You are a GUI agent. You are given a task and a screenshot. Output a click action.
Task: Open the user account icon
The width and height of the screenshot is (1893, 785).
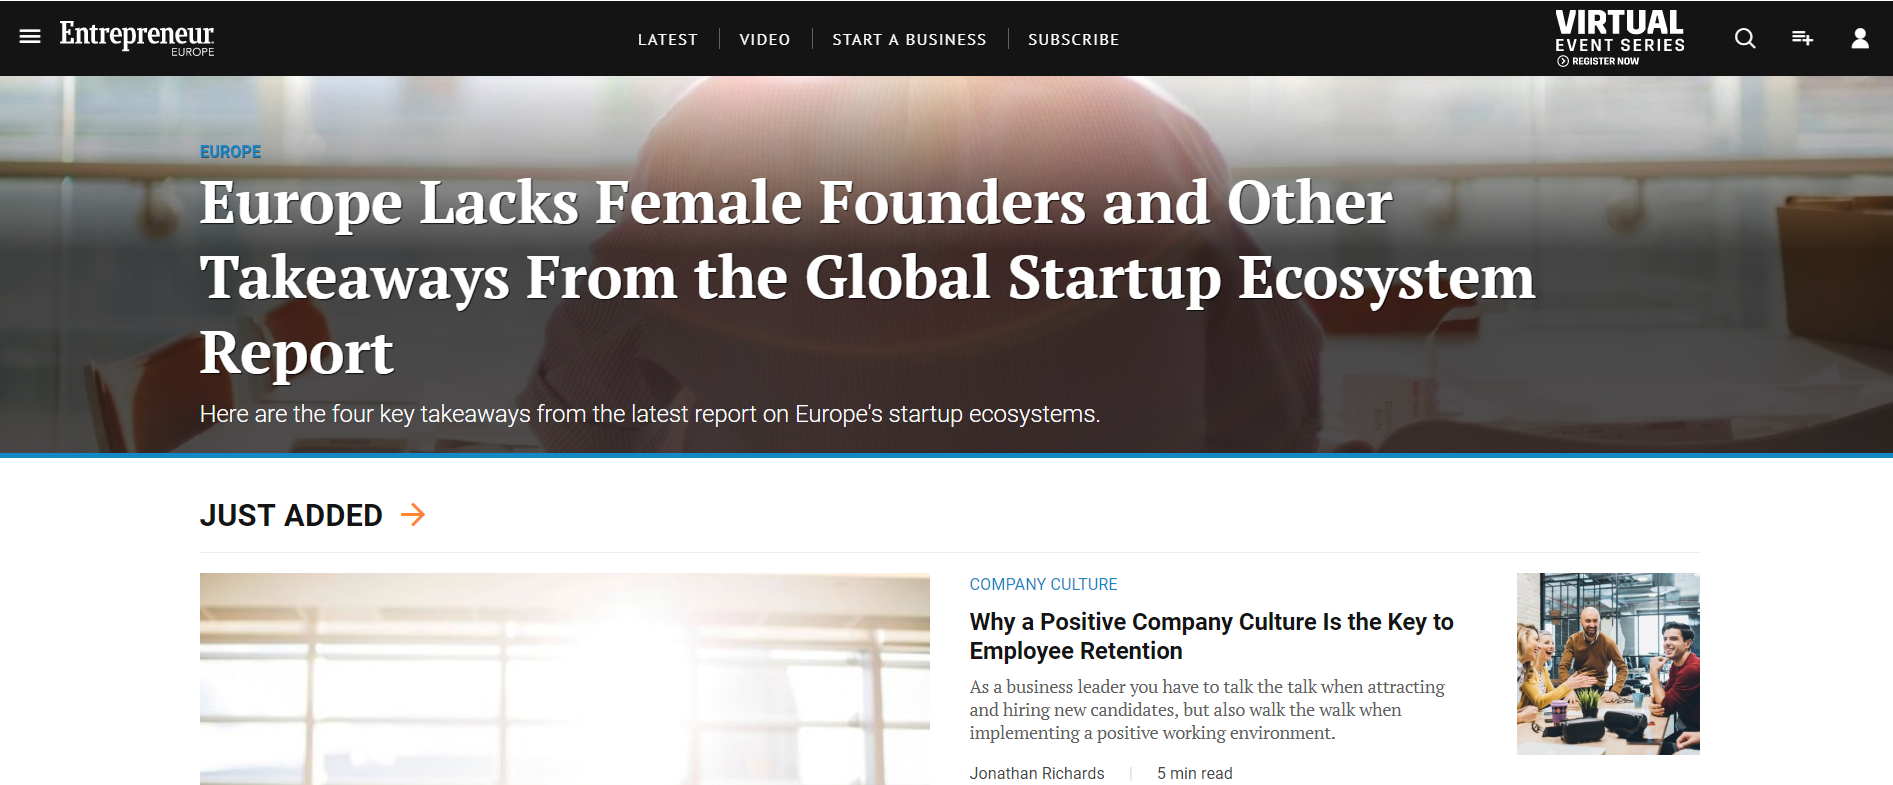[x=1859, y=38]
